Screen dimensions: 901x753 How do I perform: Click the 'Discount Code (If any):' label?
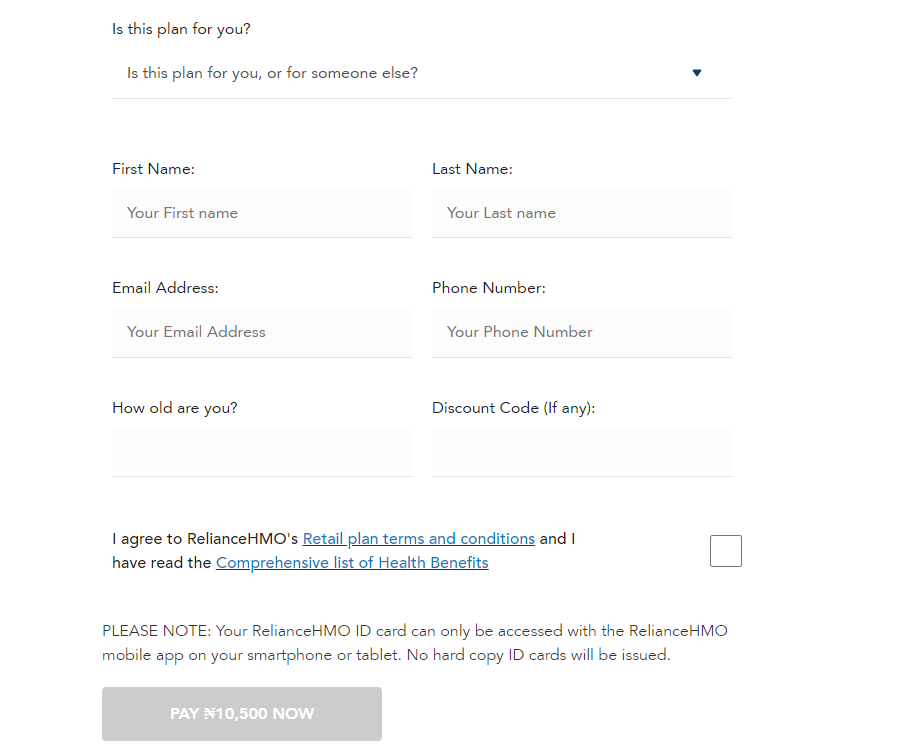pos(514,408)
